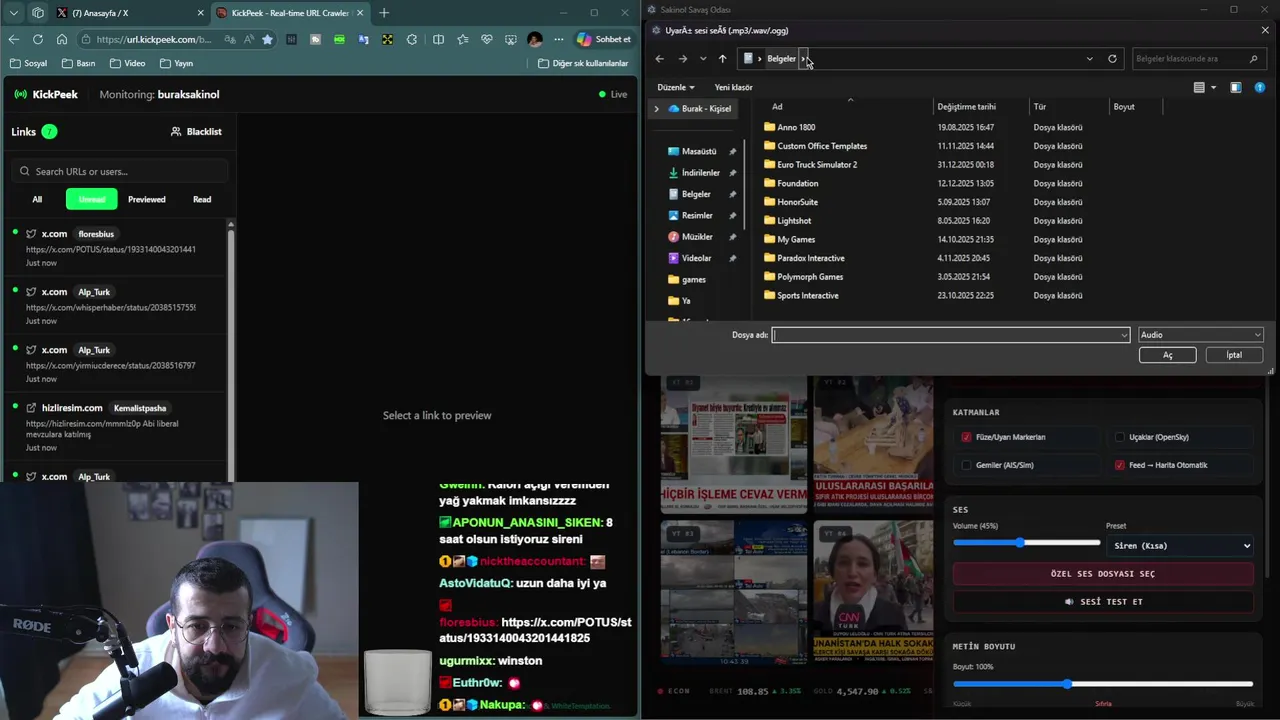Open the Video bookmarks folder
The image size is (1280, 720).
pos(127,63)
